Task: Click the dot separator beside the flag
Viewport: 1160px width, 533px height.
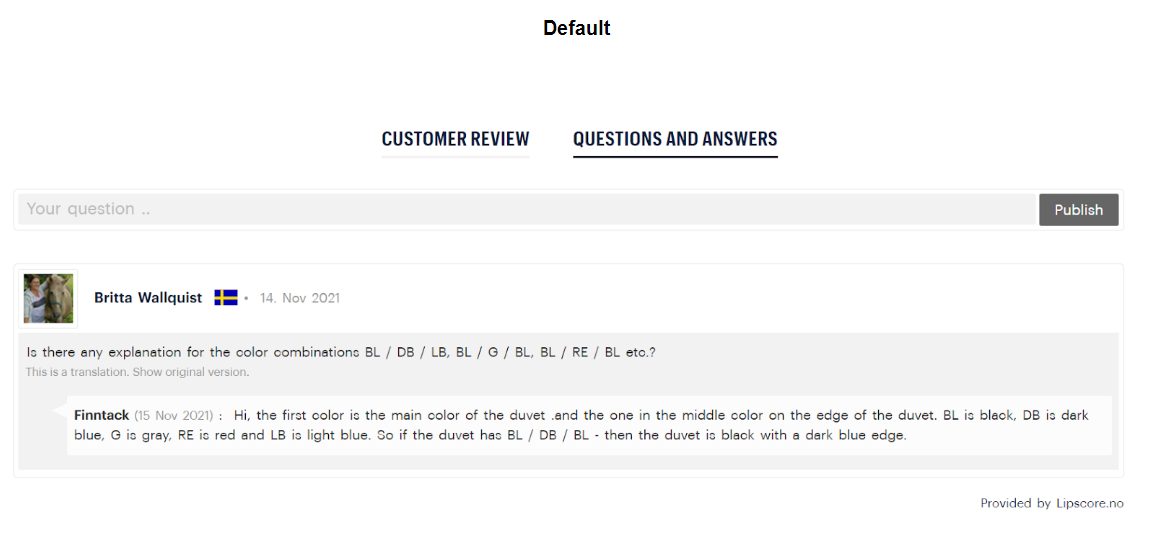Action: 247,298
